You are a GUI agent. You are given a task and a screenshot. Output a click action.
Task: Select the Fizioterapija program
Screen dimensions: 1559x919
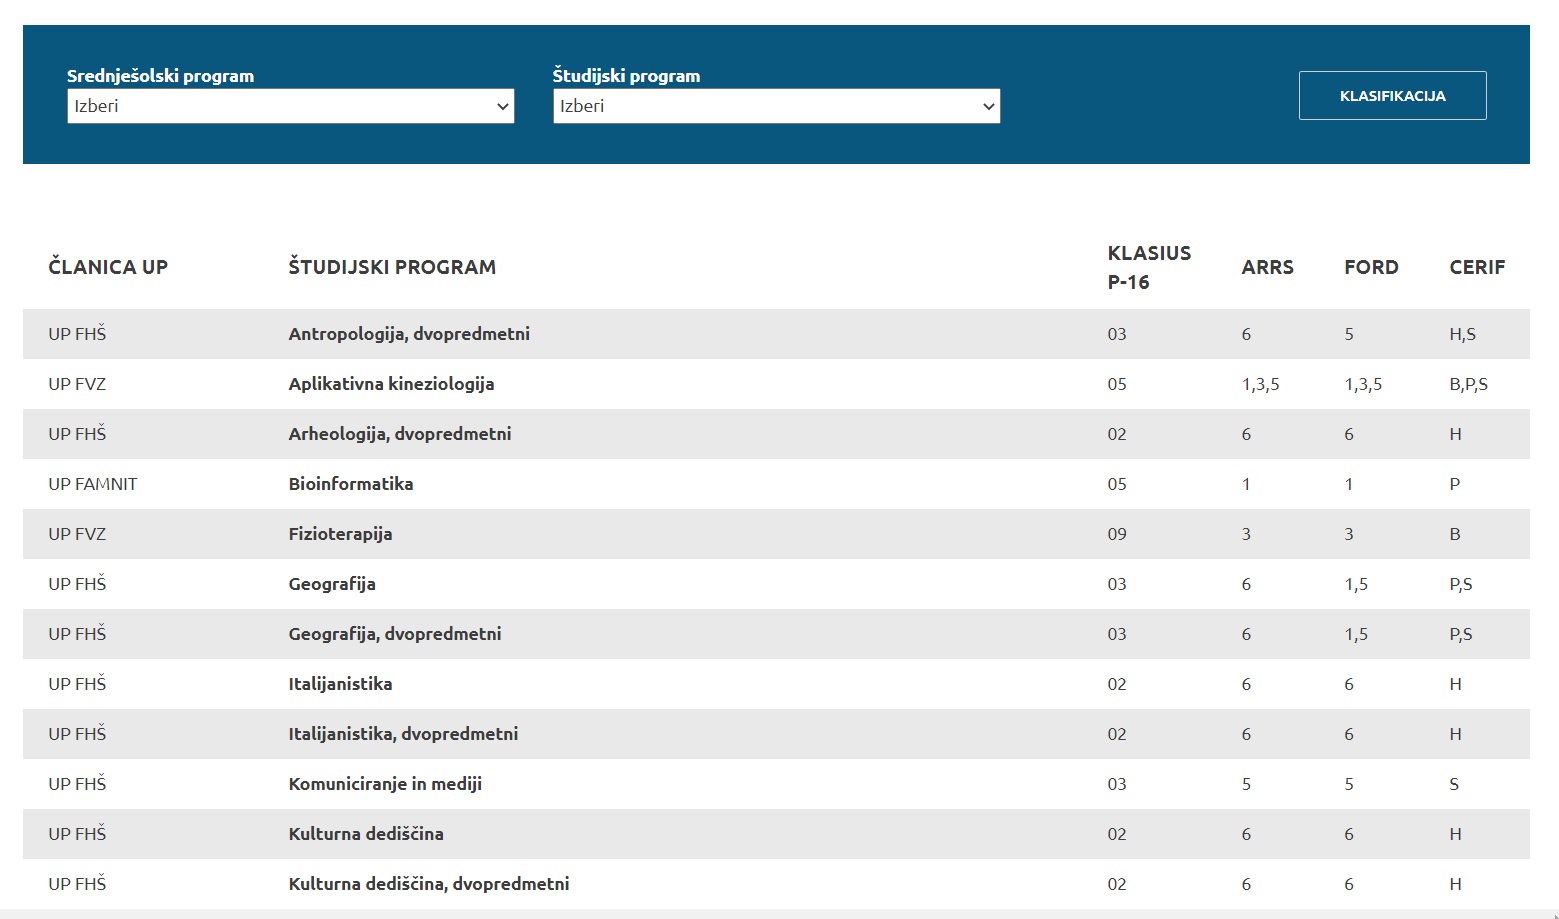[x=340, y=534]
